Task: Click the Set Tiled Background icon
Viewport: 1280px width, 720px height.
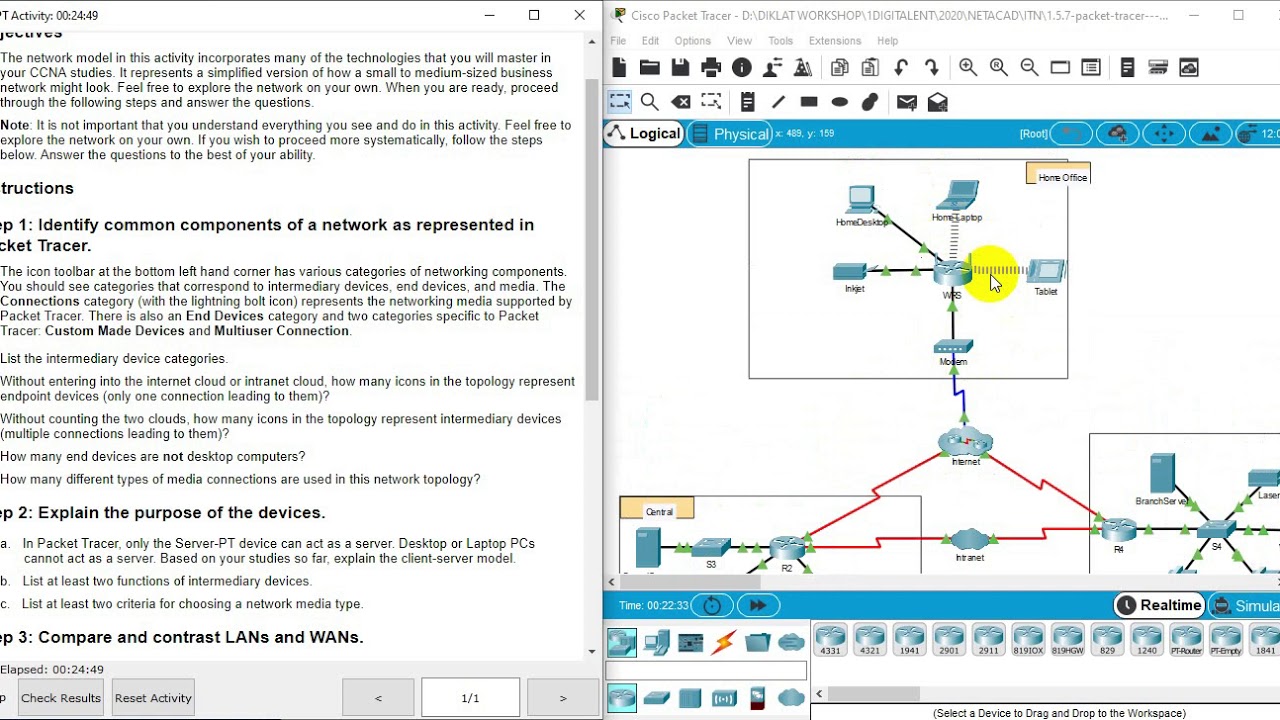Action: click(1210, 134)
